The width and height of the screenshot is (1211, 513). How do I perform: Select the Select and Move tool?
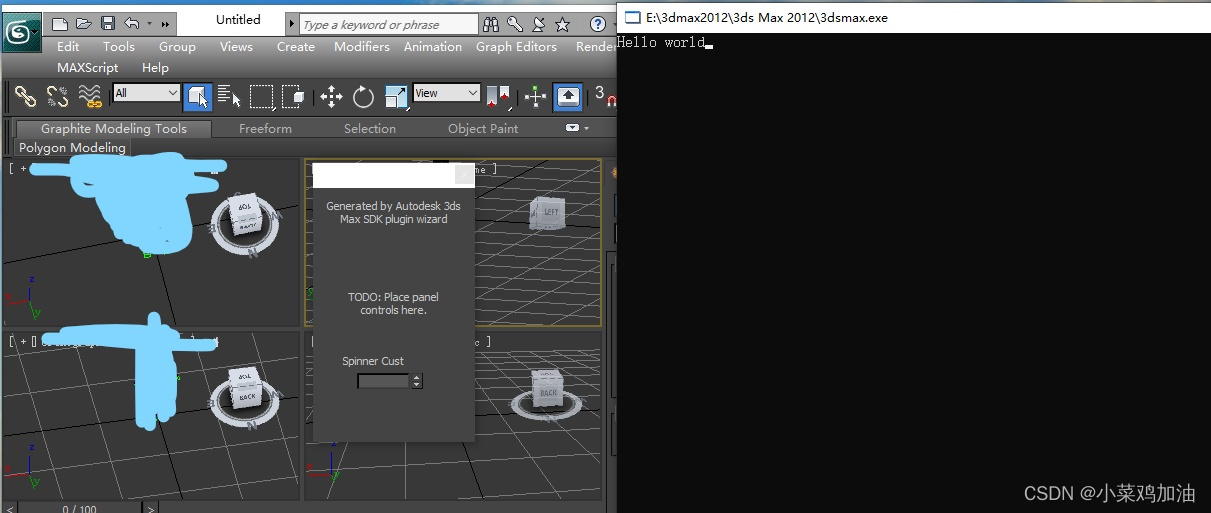click(x=331, y=96)
